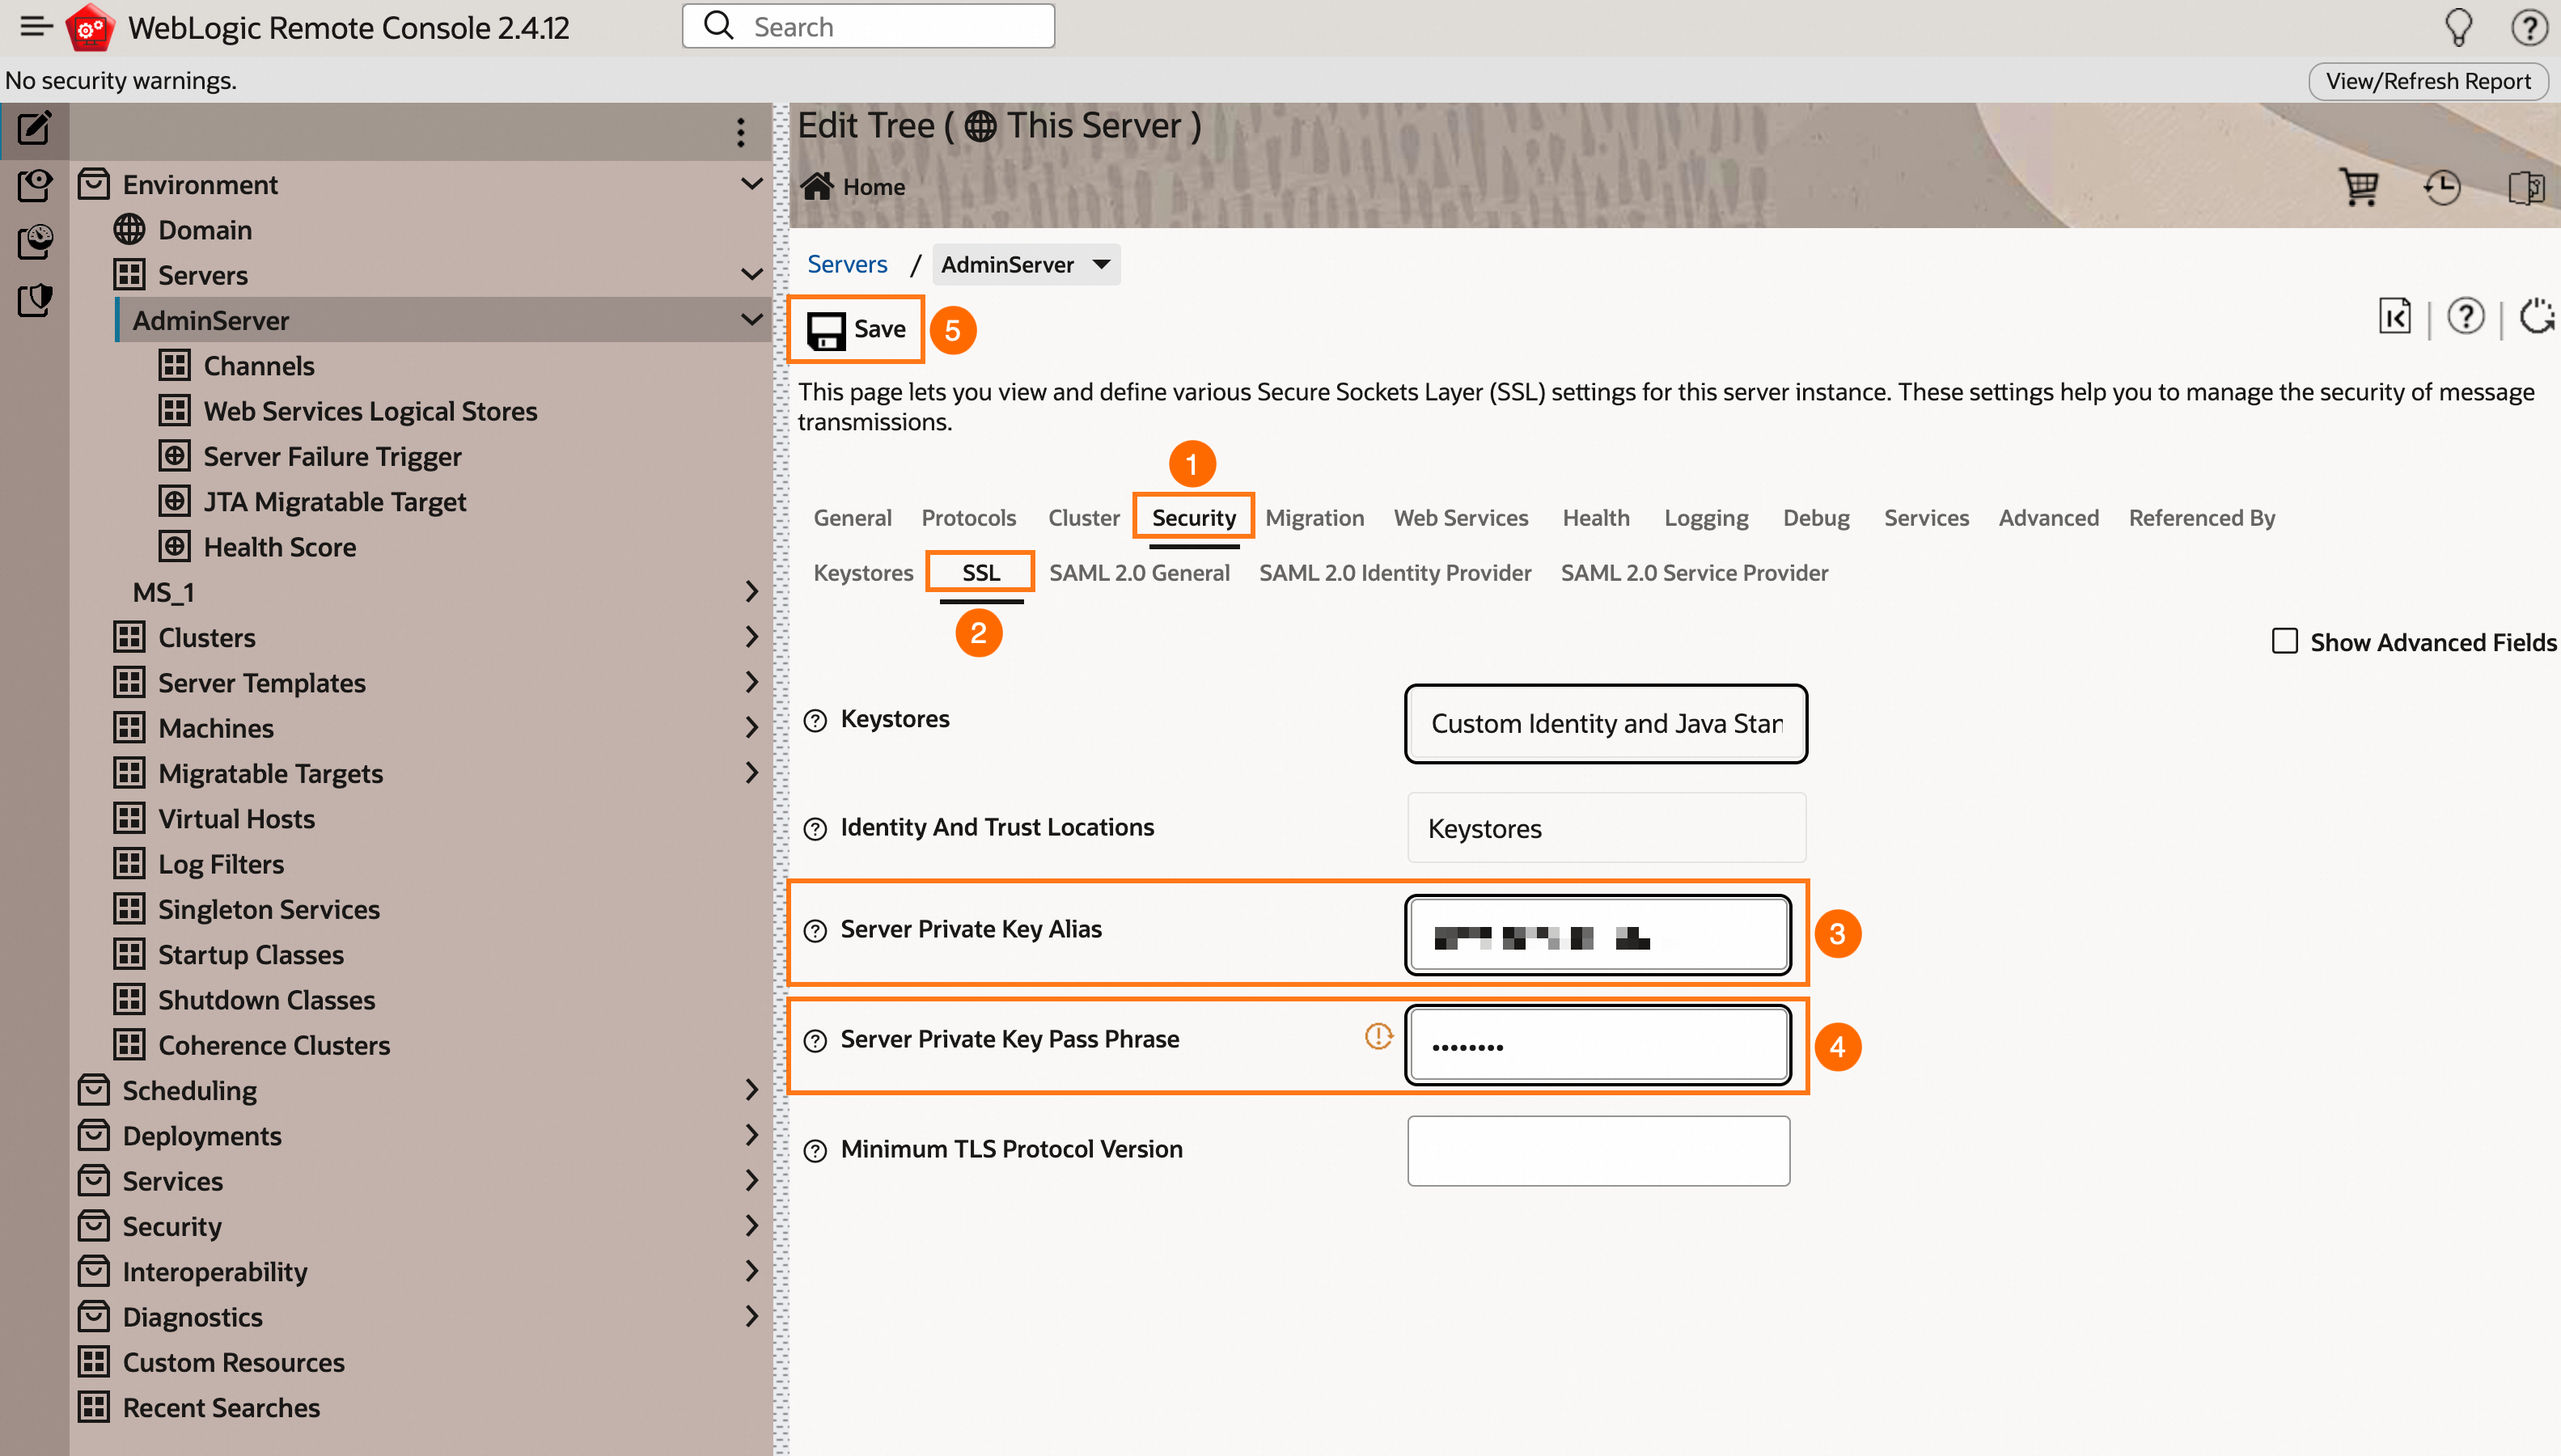Collapse the AdminServer tree node

coord(751,320)
